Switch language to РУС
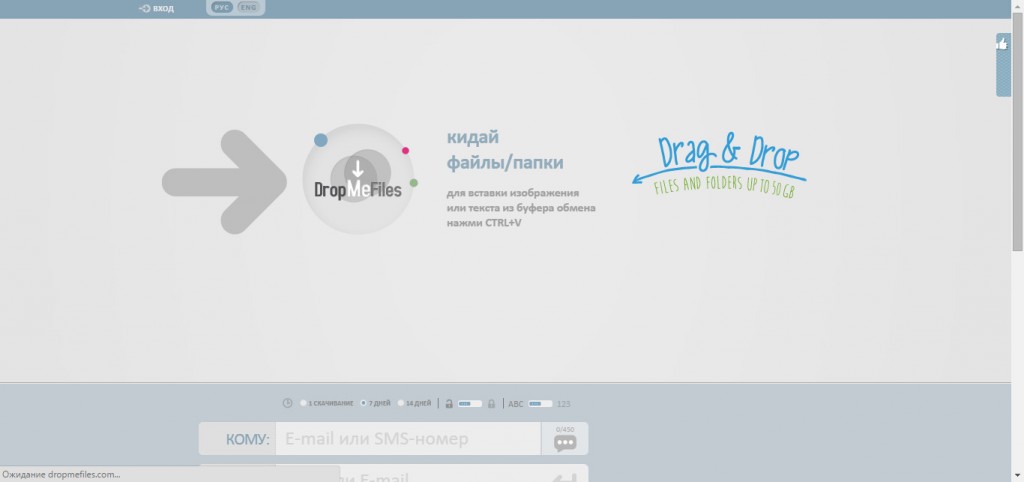 (222, 8)
